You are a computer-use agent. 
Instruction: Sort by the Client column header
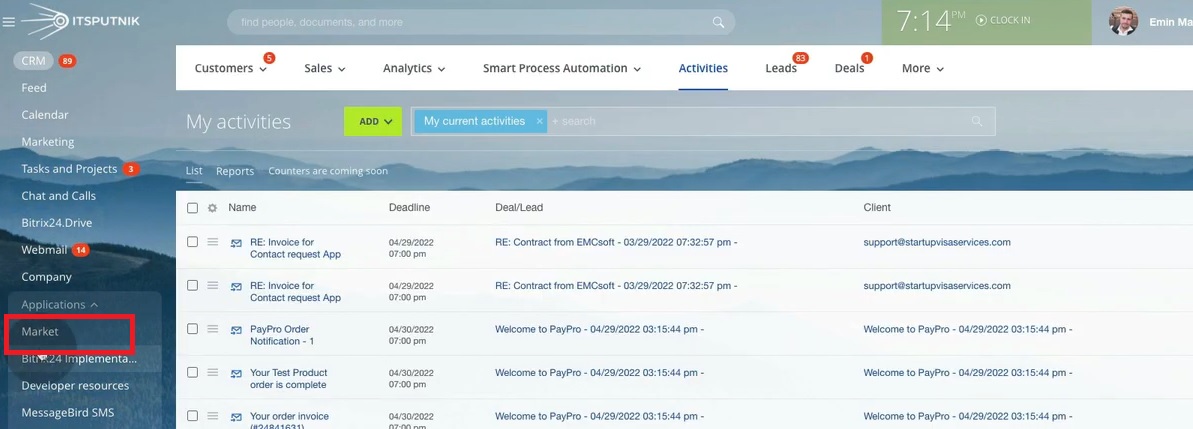pyautogui.click(x=876, y=208)
